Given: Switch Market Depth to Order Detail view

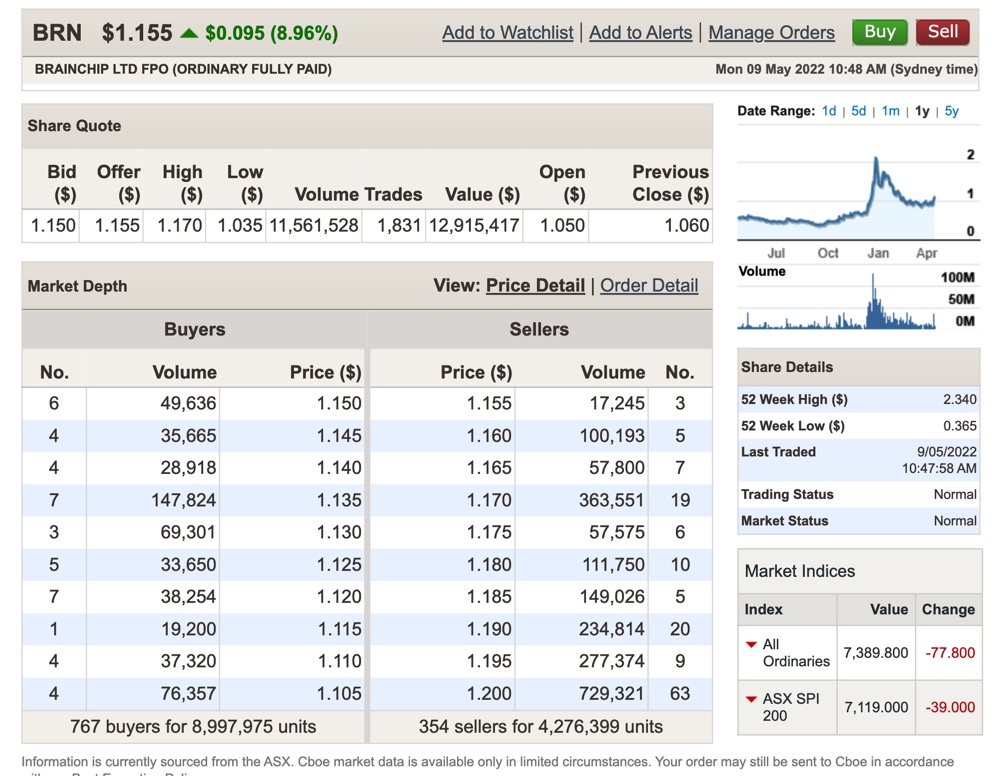Looking at the screenshot, I should 649,285.
